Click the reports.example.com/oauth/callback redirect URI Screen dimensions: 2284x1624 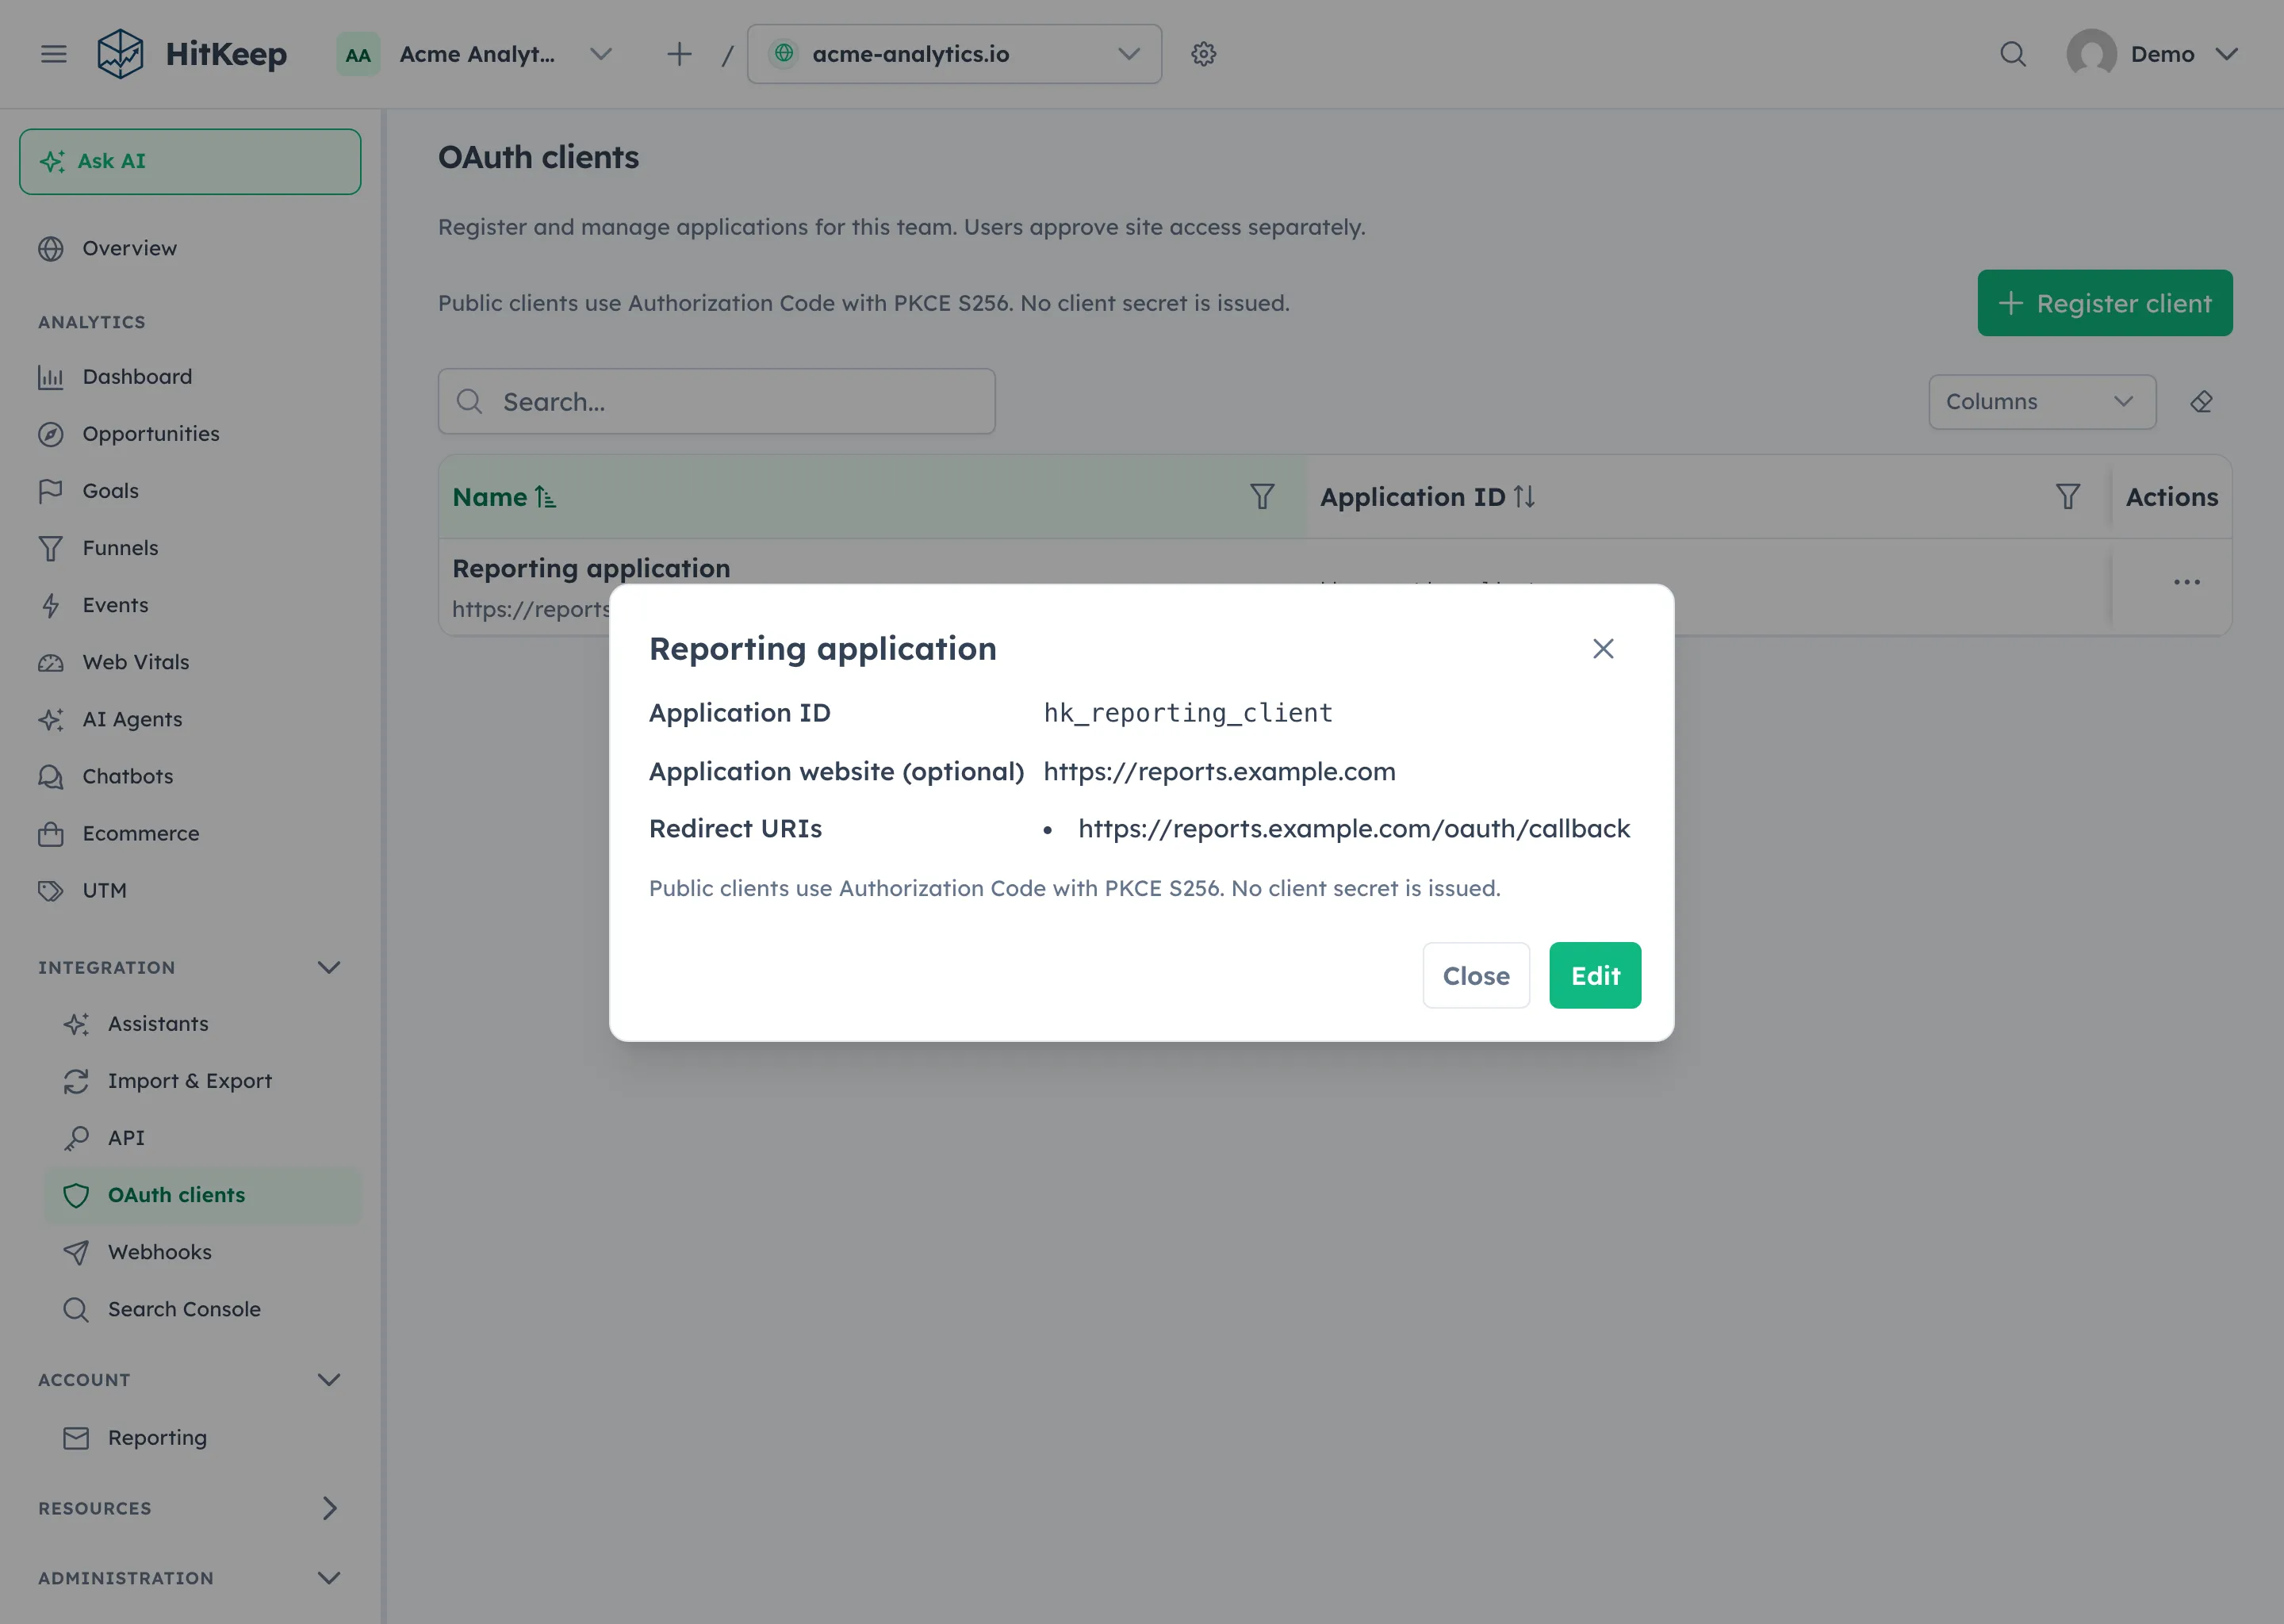(x=1354, y=829)
